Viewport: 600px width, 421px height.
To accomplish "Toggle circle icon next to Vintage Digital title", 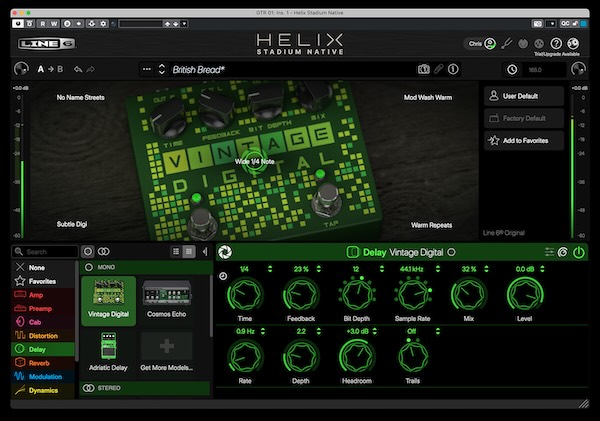I will [x=452, y=252].
